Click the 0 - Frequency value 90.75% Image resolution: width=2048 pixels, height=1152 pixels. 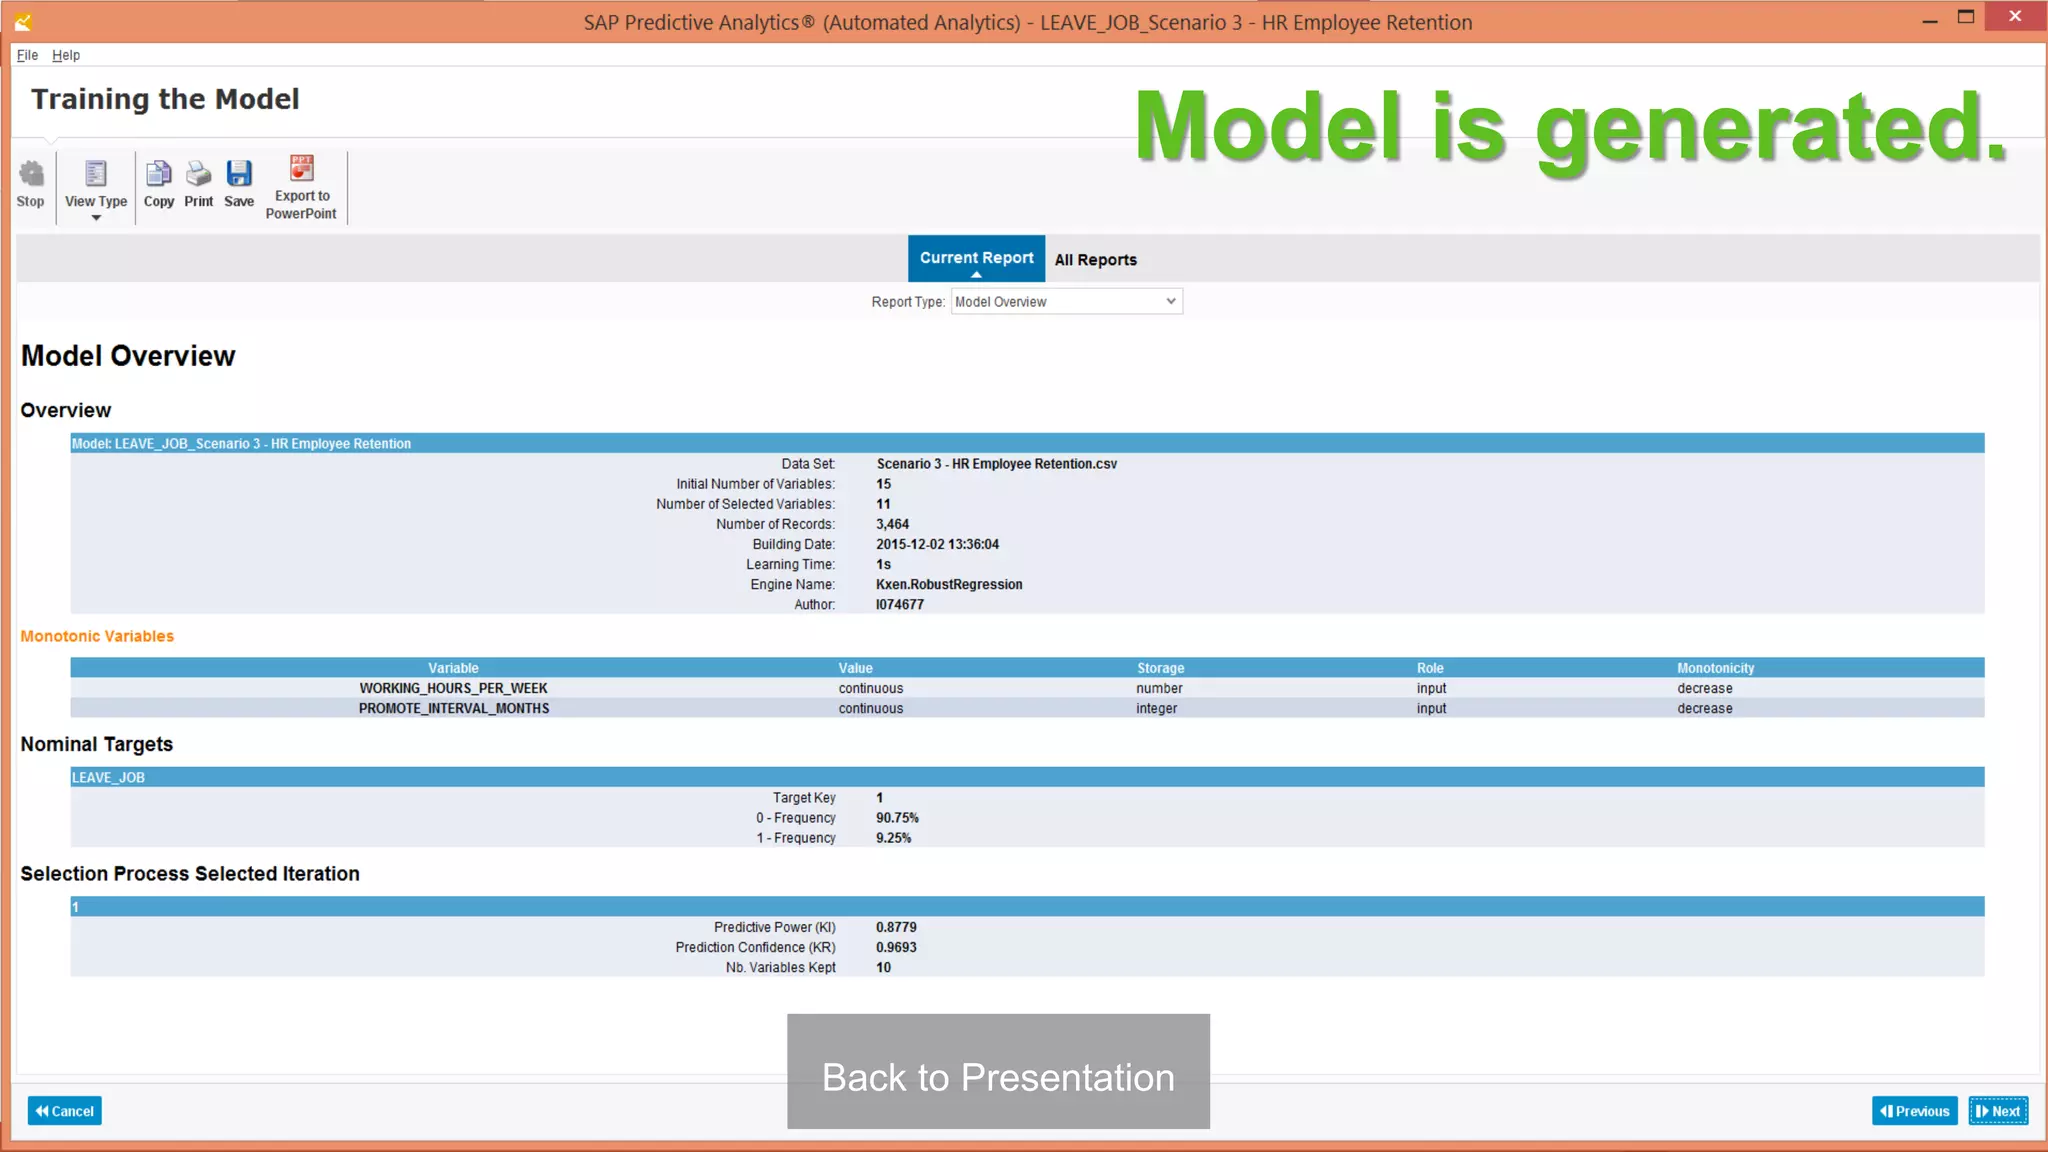pos(897,818)
